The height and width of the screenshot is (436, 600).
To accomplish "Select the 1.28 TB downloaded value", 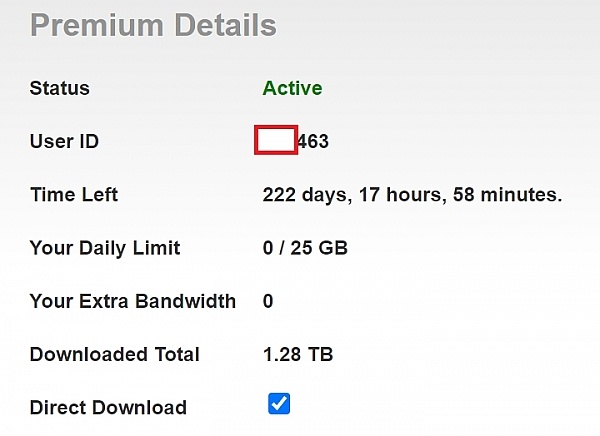I will click(x=298, y=354).
